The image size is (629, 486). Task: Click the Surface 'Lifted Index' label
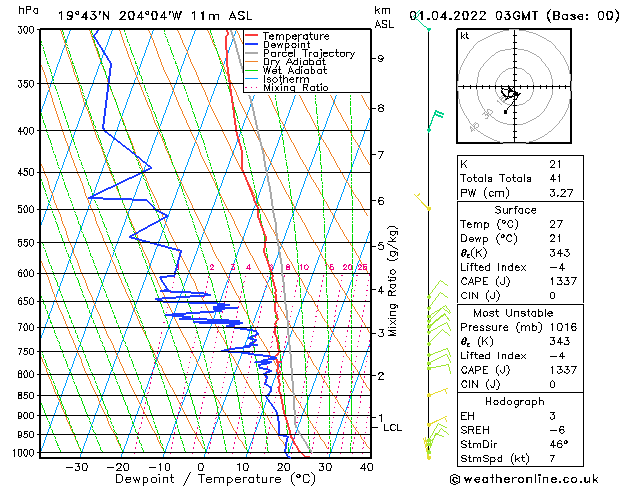[493, 267]
